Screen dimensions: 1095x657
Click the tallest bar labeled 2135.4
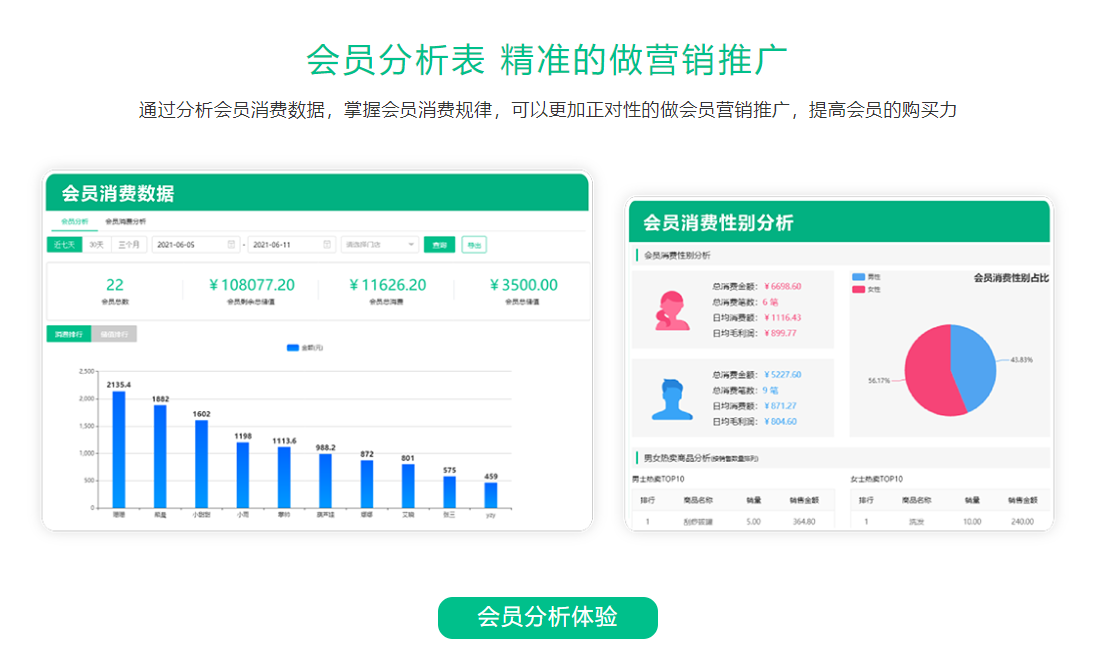point(119,448)
